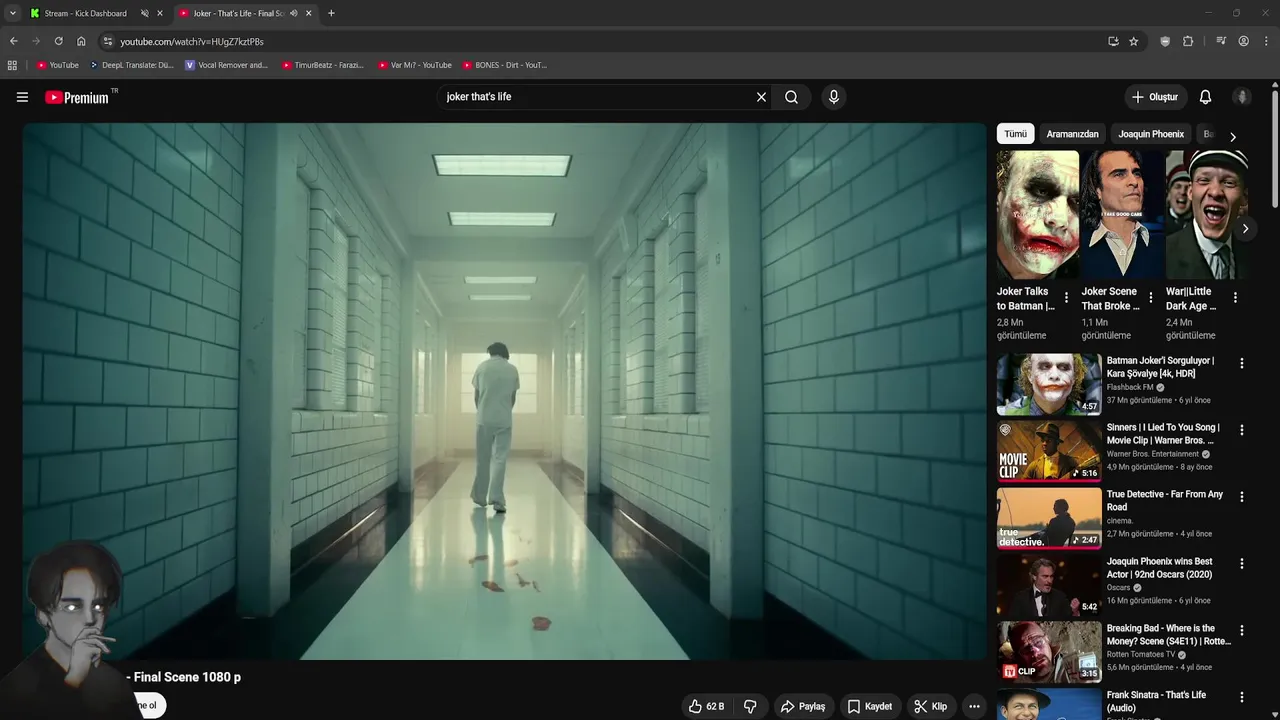This screenshot has width=1280, height=720.
Task: Unmute the Kick Dashboard tab audio icon
Action: (x=145, y=13)
